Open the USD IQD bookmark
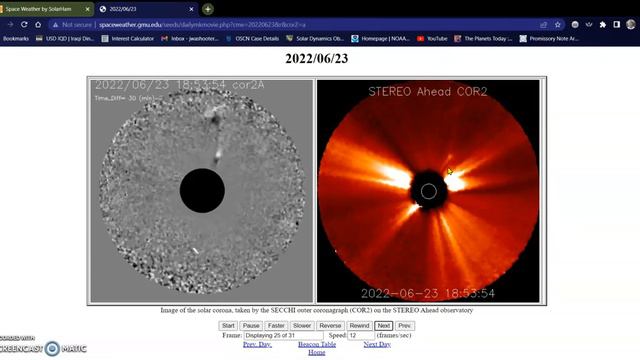 point(65,38)
